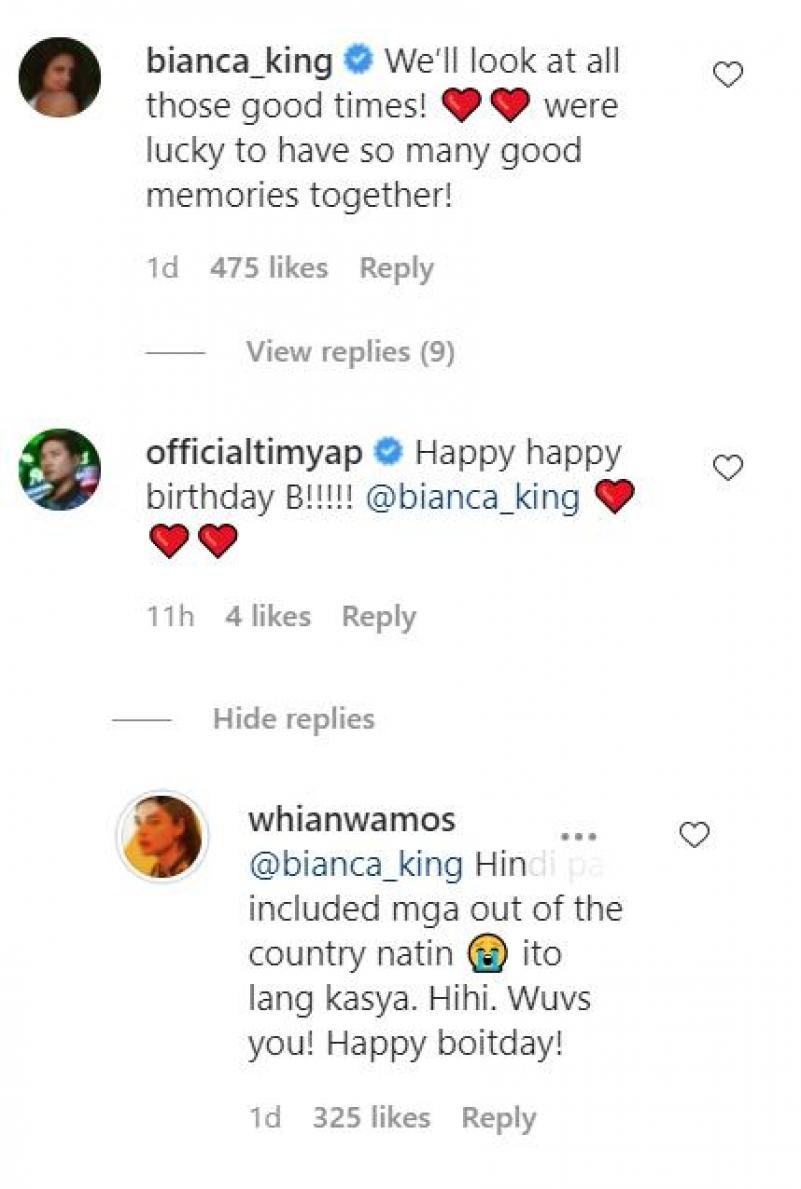Open bianca_king's profile picture
Viewport: 801px width, 1189px height.
[x=60, y=77]
